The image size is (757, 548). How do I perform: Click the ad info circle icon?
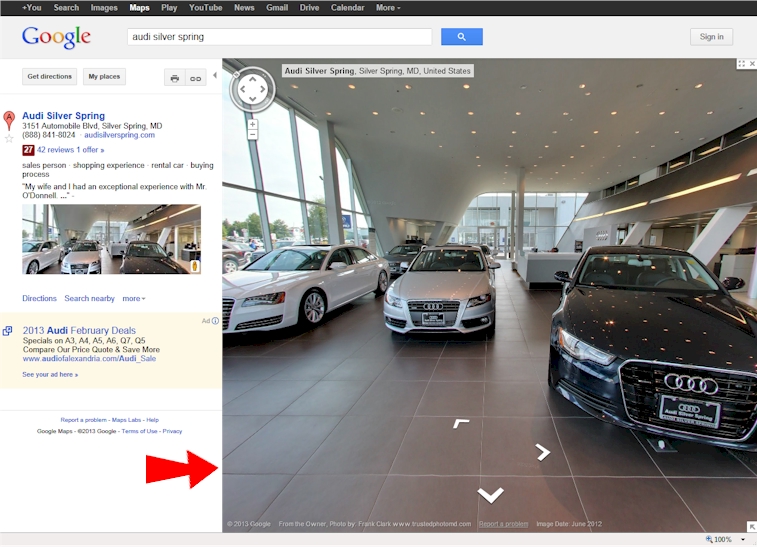tap(215, 321)
